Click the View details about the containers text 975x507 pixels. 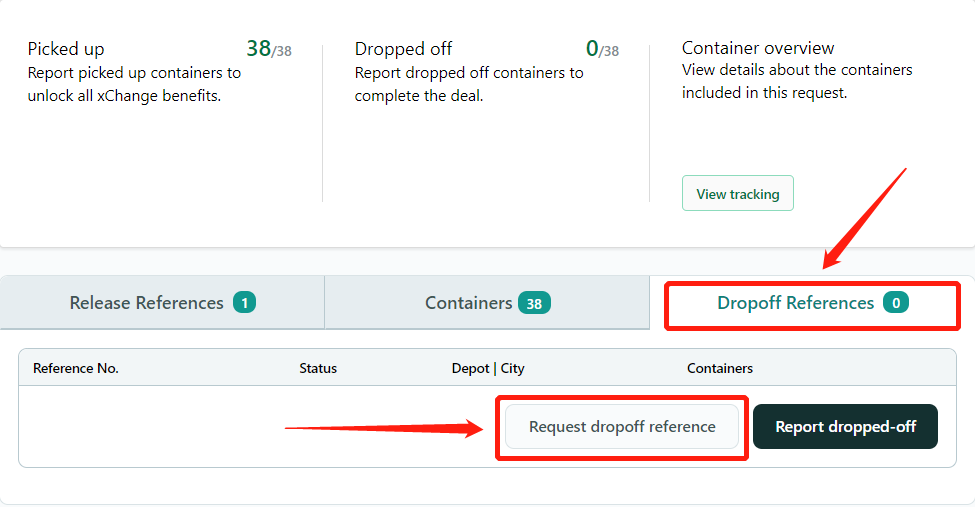[x=797, y=70]
